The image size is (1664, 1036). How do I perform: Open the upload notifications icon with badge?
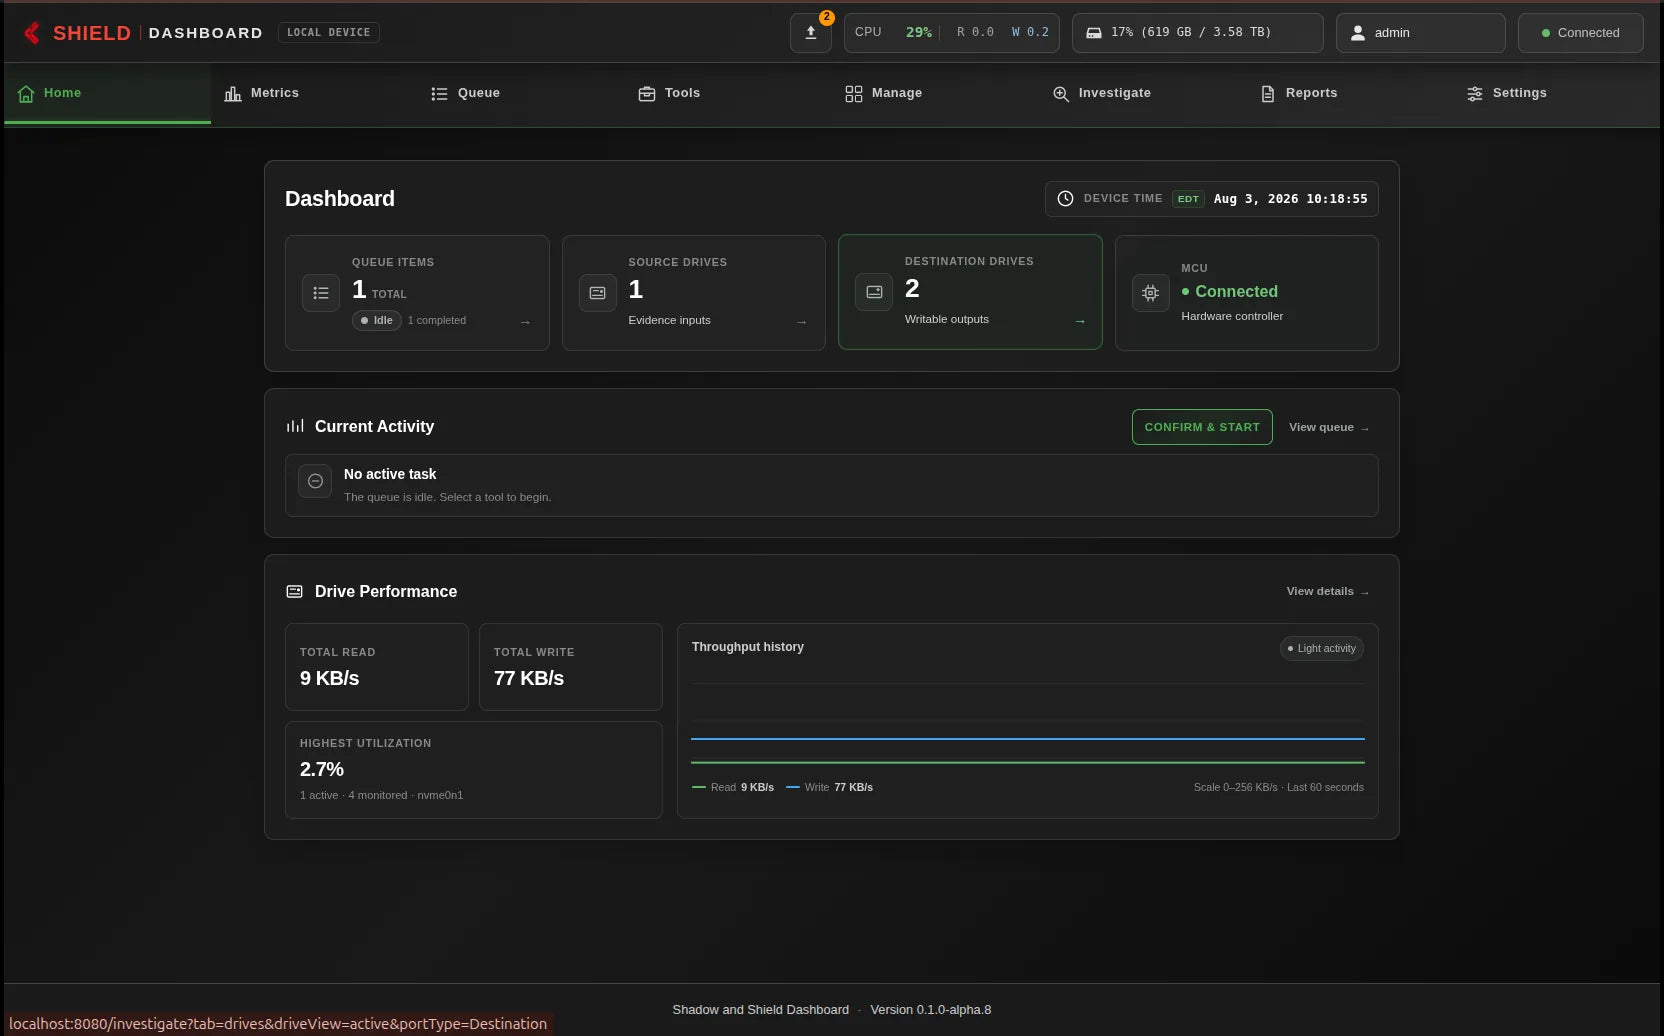(x=811, y=32)
